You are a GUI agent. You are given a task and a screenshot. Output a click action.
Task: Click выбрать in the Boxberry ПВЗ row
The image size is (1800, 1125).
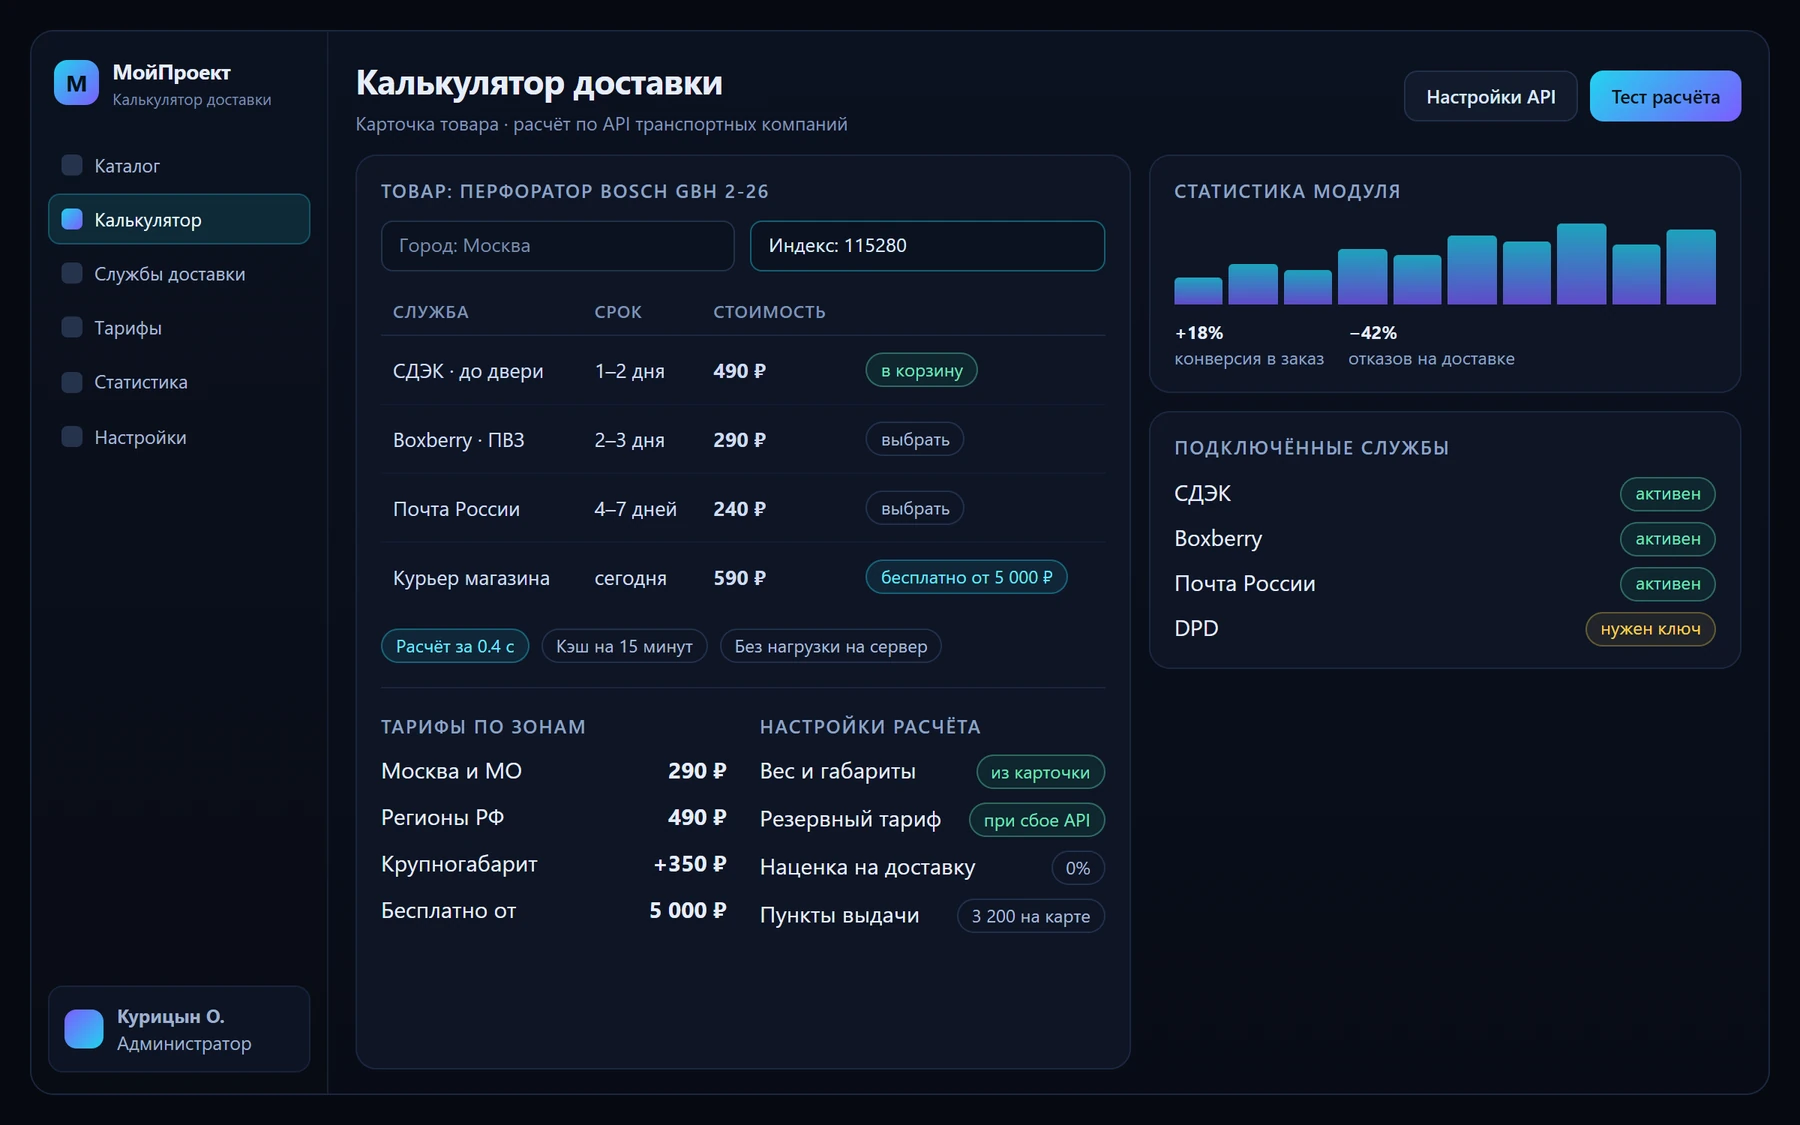[915, 439]
